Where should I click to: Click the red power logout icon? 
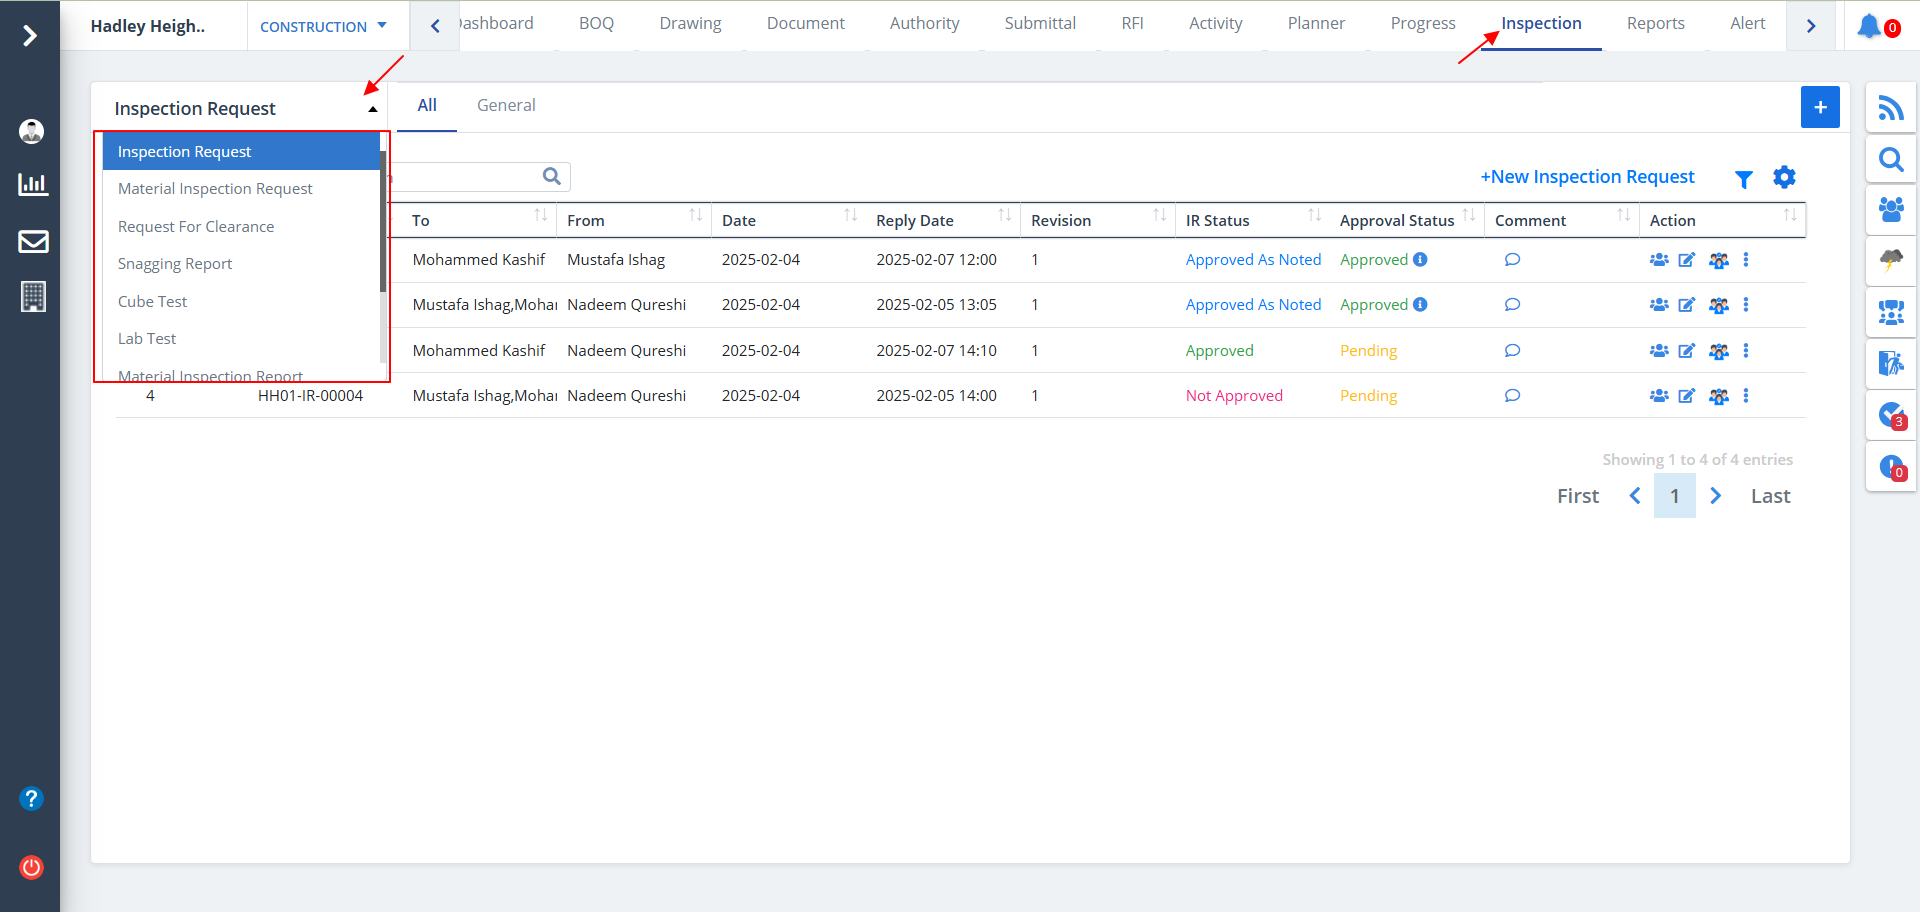click(32, 867)
